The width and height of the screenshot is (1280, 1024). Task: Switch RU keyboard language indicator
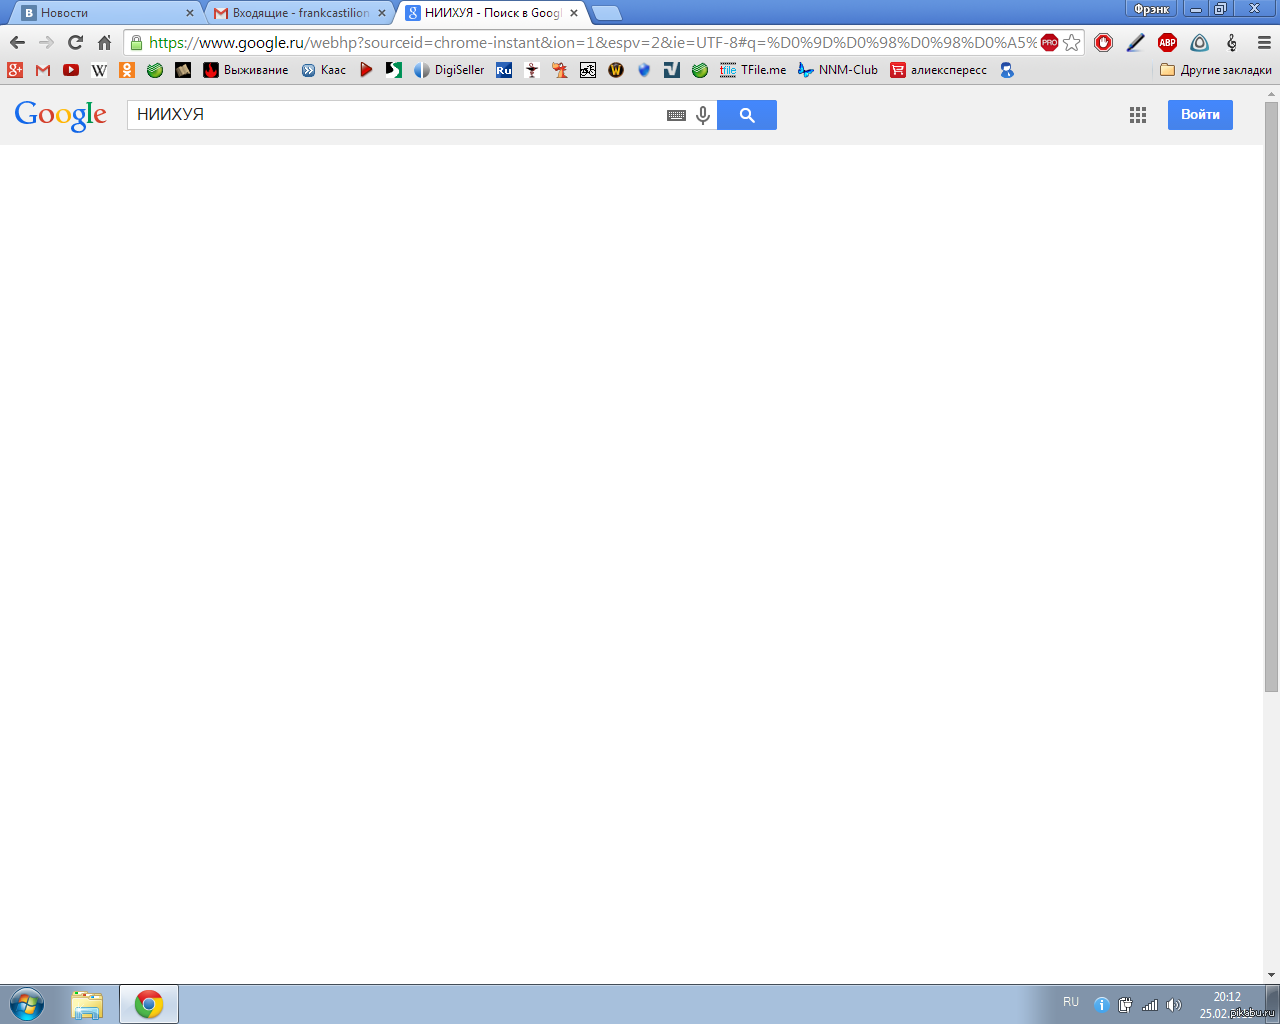tap(1071, 1002)
